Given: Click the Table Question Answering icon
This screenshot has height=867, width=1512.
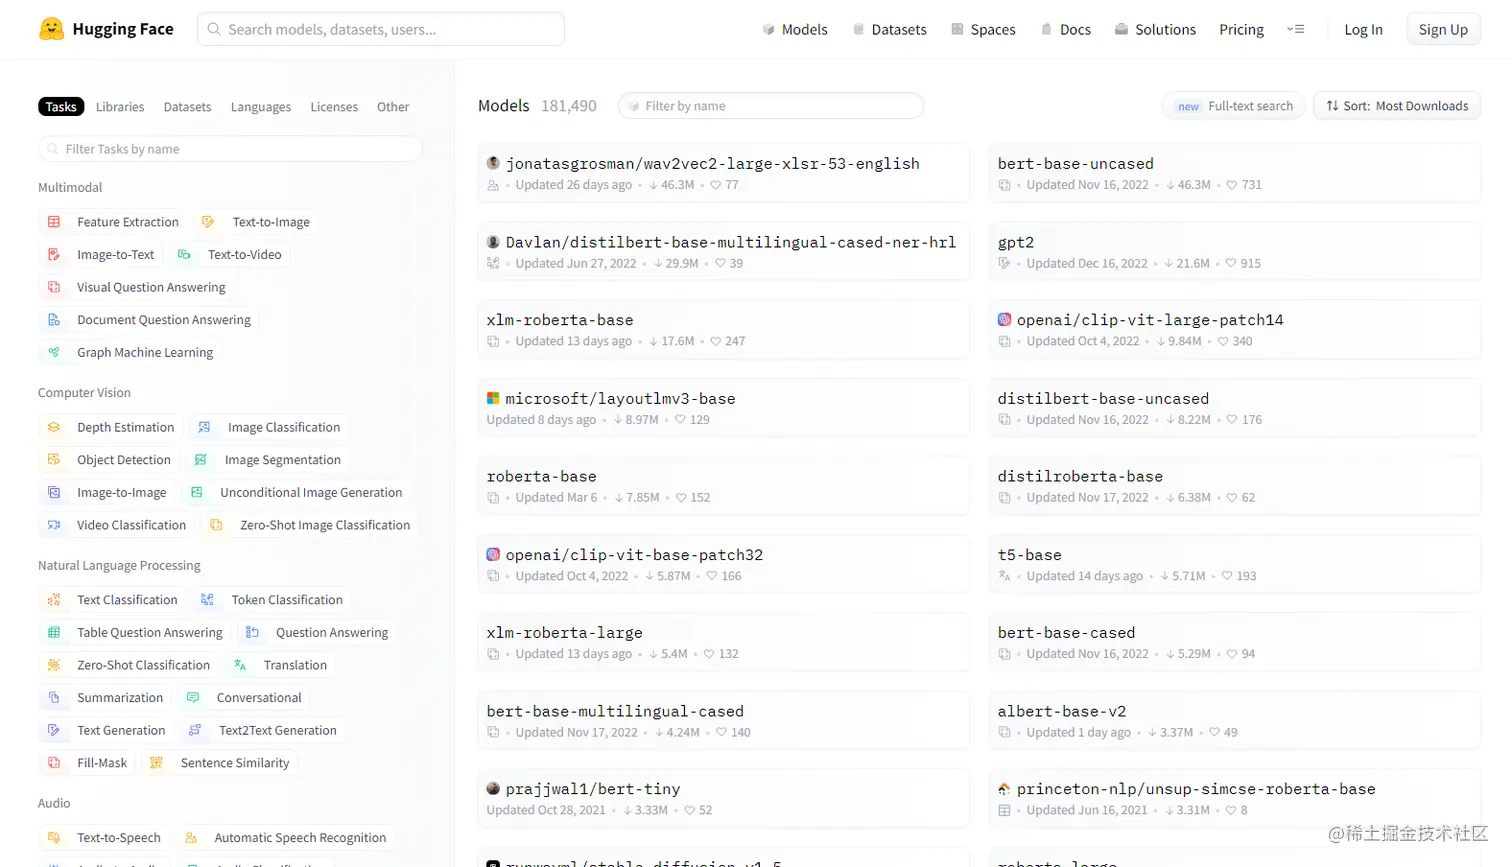Looking at the screenshot, I should 54,632.
